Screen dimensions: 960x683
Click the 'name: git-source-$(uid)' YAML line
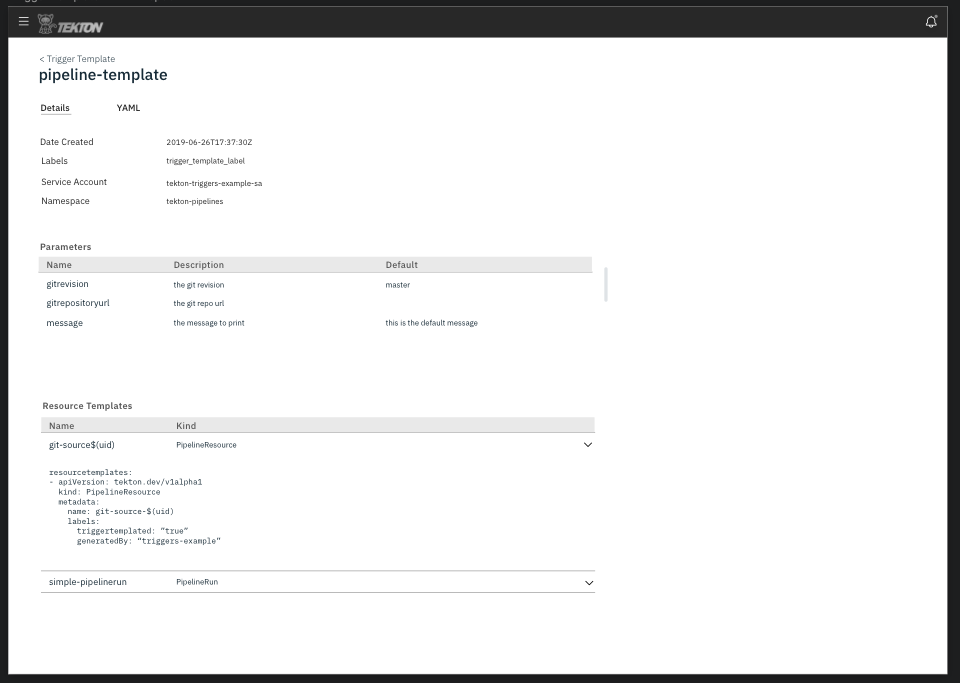click(x=121, y=512)
